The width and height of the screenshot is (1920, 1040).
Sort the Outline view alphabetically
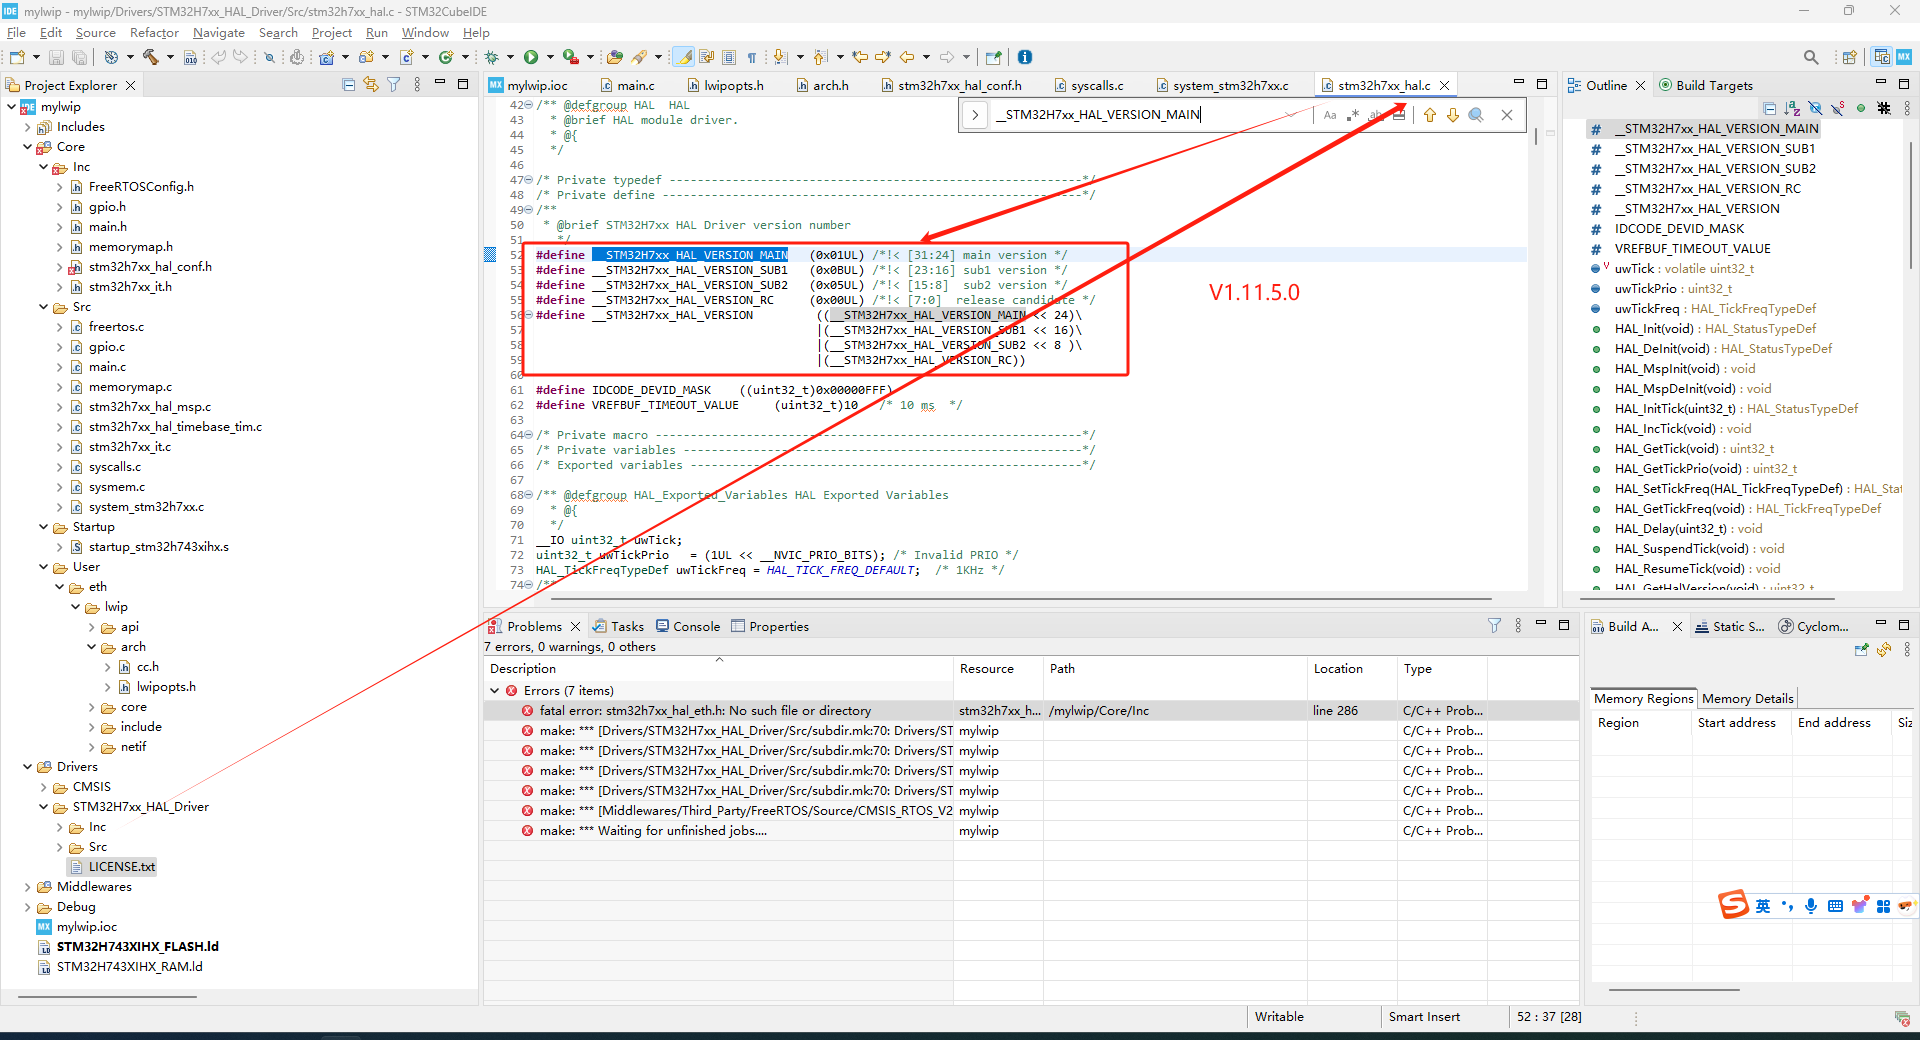click(1792, 108)
